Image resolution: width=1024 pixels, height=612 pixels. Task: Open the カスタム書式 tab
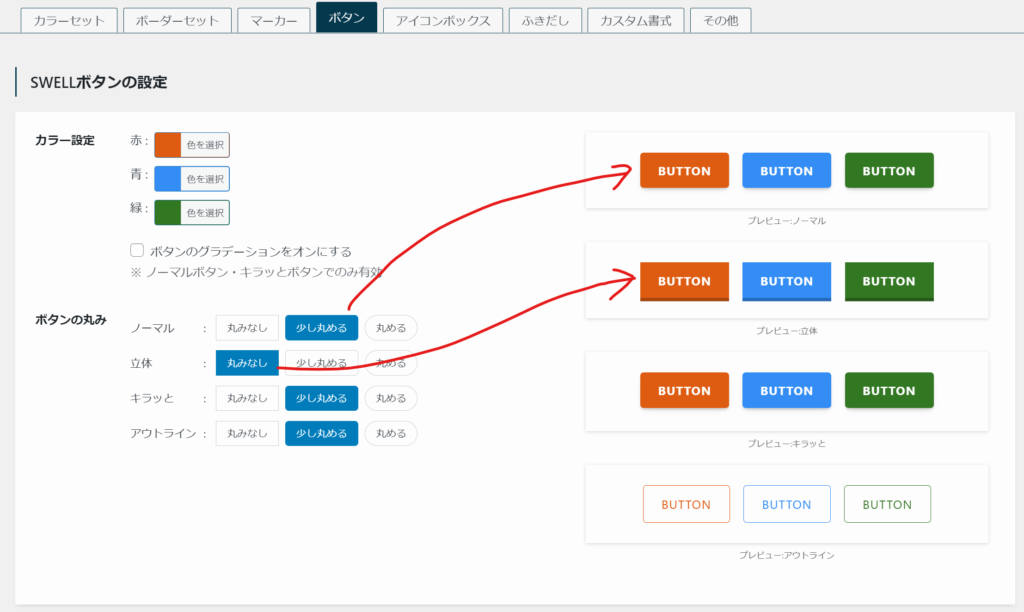click(x=636, y=20)
